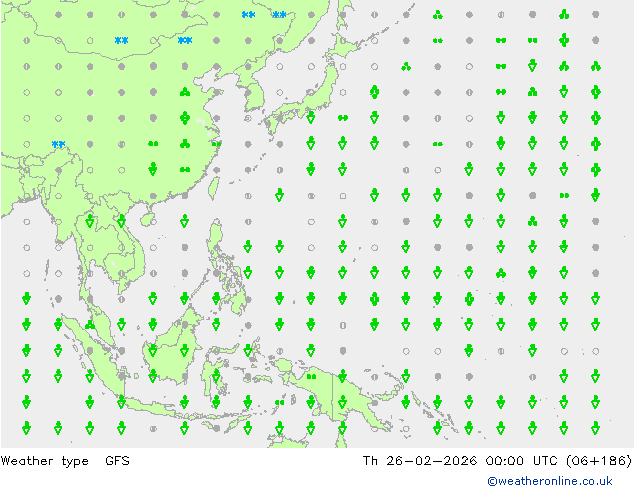Click the 'Weather type' caption text
The height and width of the screenshot is (490, 634).
[44, 461]
